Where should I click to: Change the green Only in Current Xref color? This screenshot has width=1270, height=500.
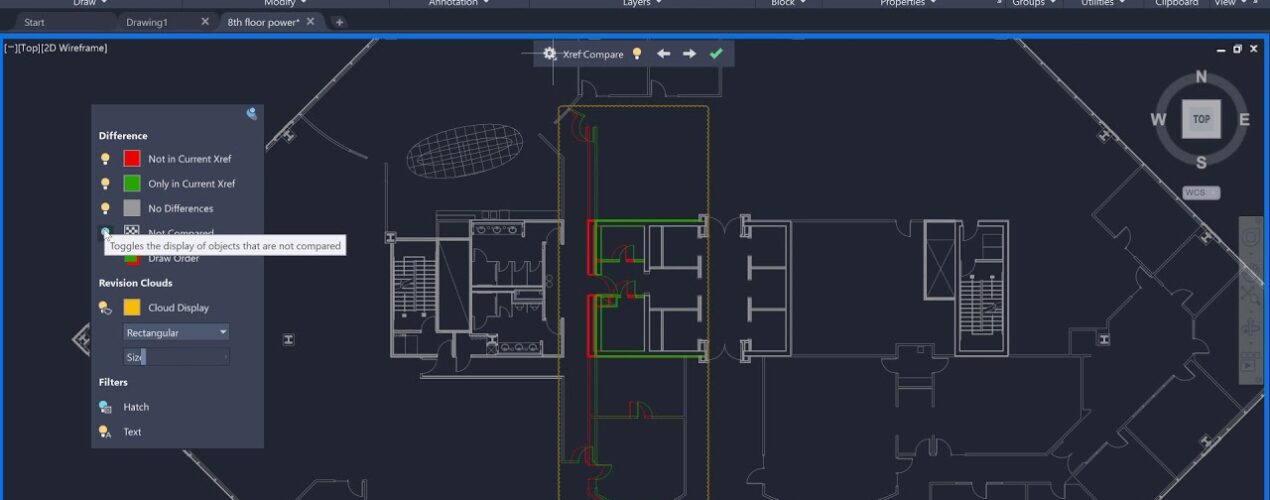click(132, 184)
